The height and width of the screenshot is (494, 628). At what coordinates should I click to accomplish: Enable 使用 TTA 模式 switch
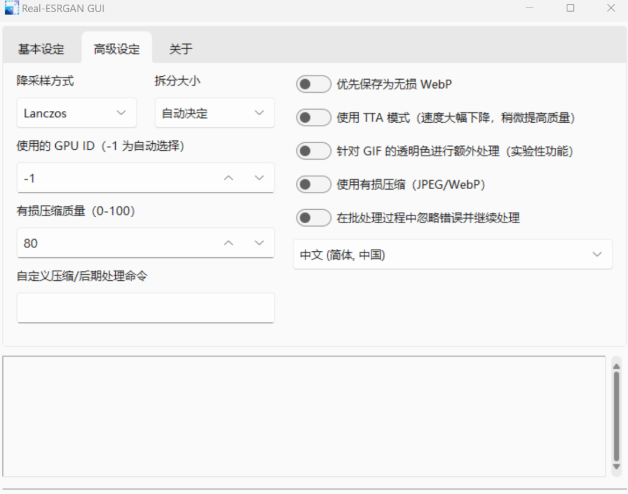314,118
